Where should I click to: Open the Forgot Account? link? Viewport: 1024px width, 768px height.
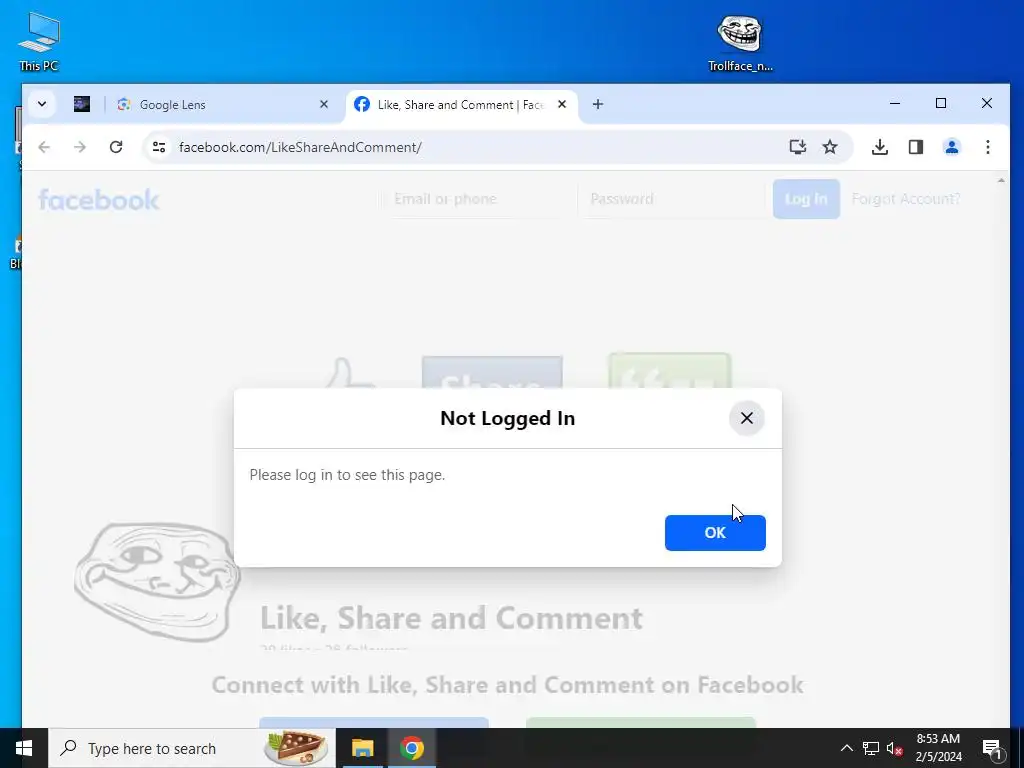(906, 199)
